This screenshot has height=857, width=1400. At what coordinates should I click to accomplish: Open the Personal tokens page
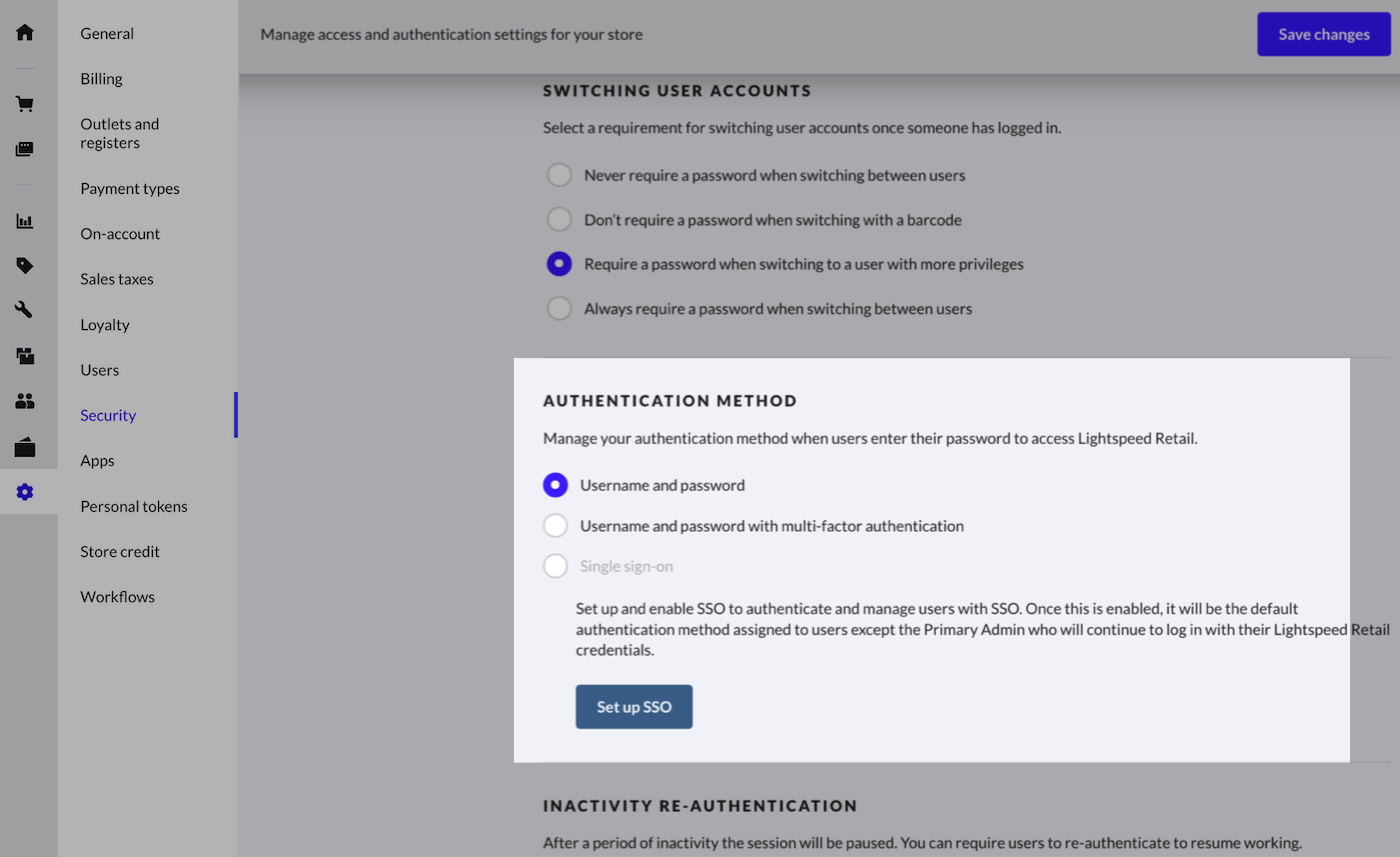133,506
